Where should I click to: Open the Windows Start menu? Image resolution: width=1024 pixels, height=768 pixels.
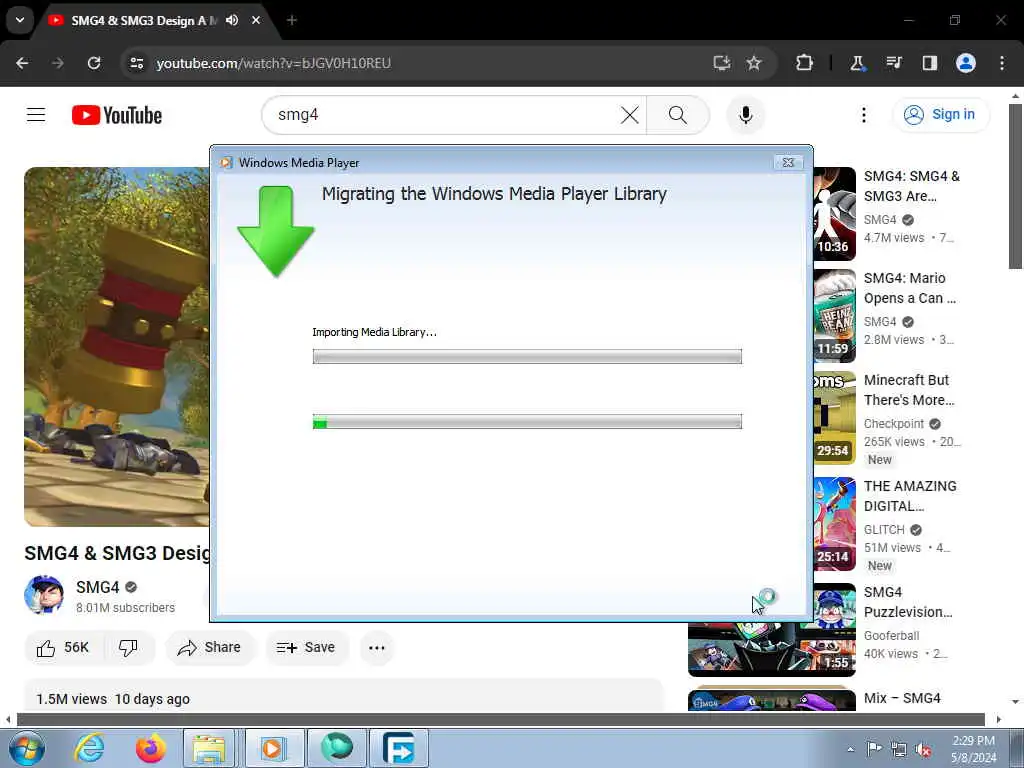pos(26,748)
